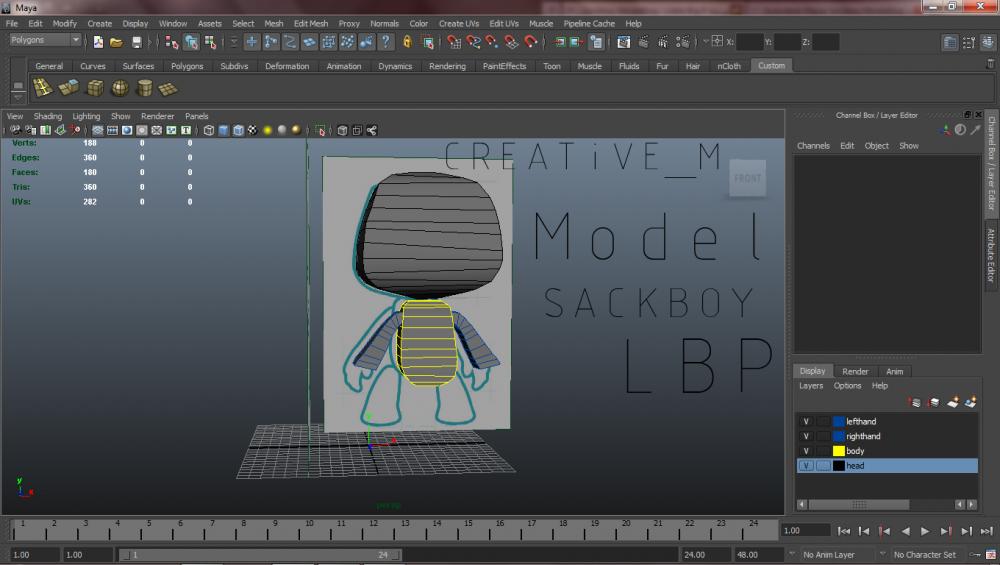Open the Layers menu in Layer Editor
Screen dimensions: 1000x565
(811, 385)
